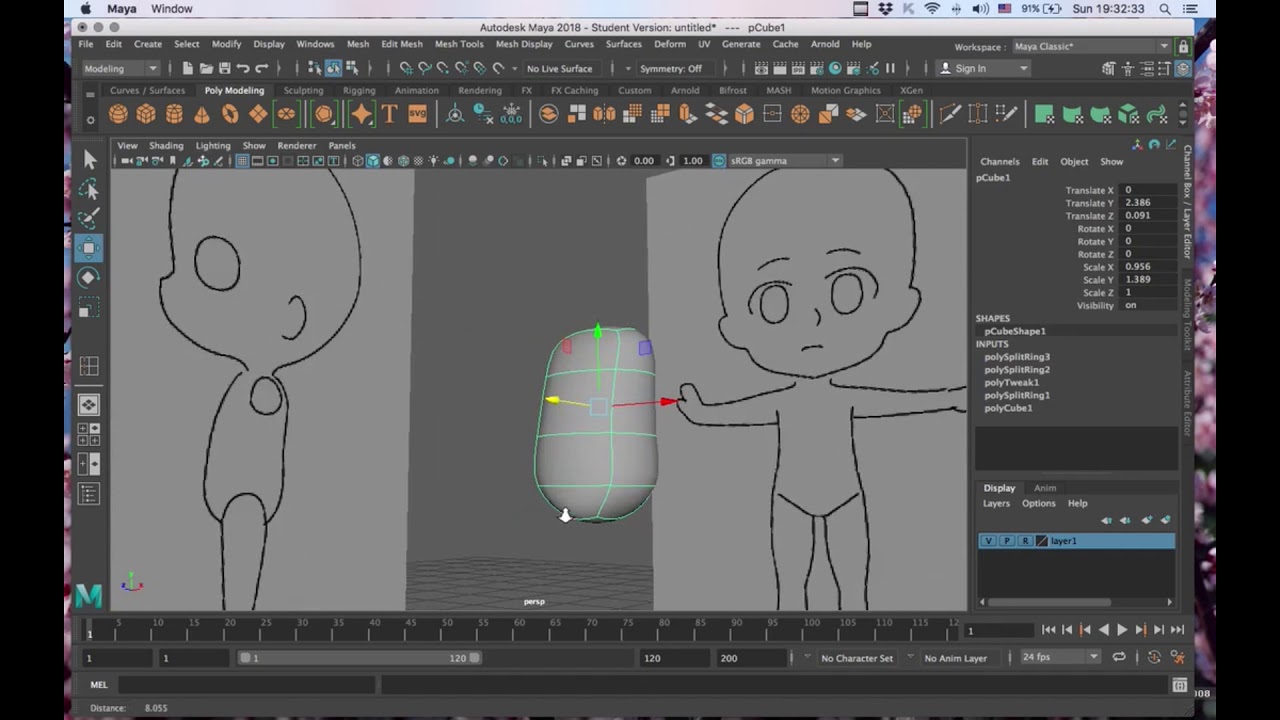Activate the Rotate tool in toolbox
Image resolution: width=1280 pixels, height=720 pixels.
(x=89, y=277)
